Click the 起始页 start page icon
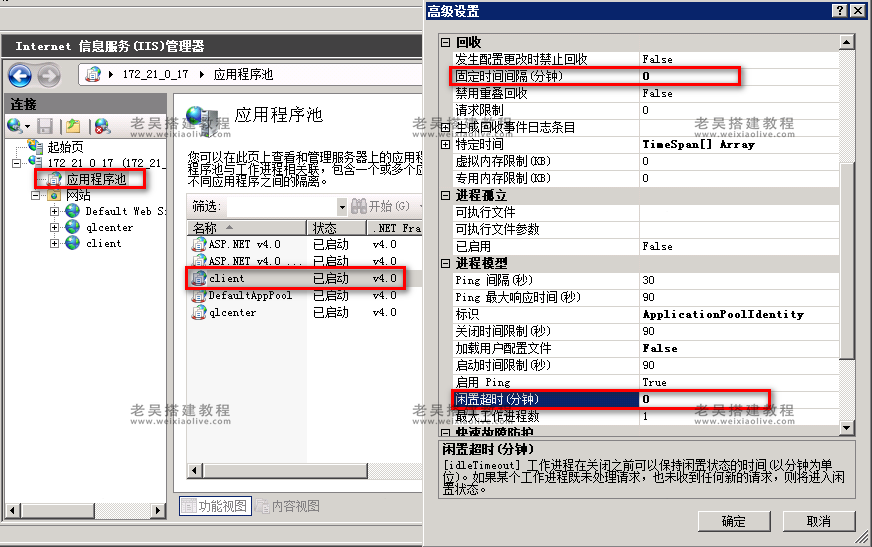The height and width of the screenshot is (547, 872). pos(36,146)
